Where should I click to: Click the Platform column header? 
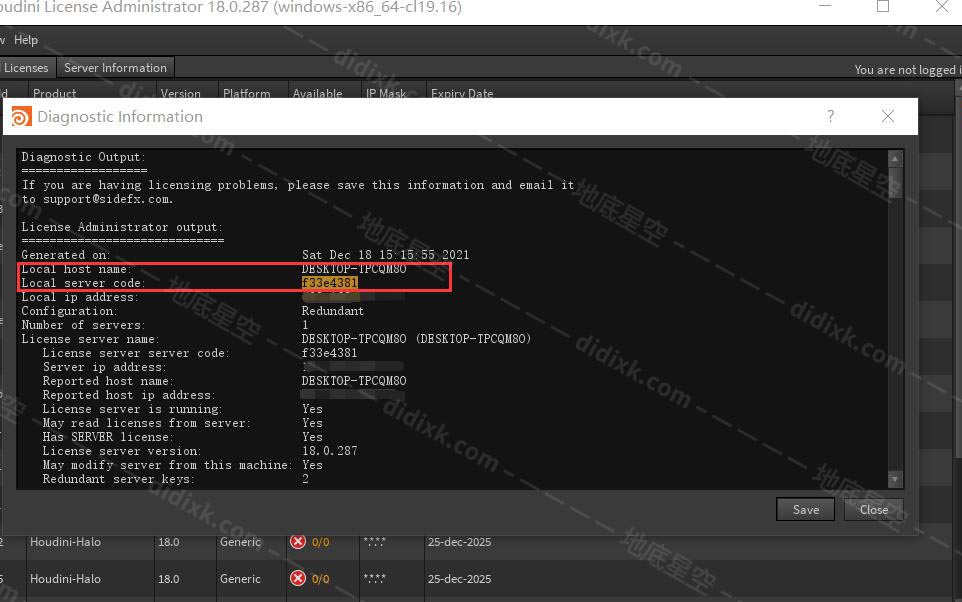pos(247,93)
